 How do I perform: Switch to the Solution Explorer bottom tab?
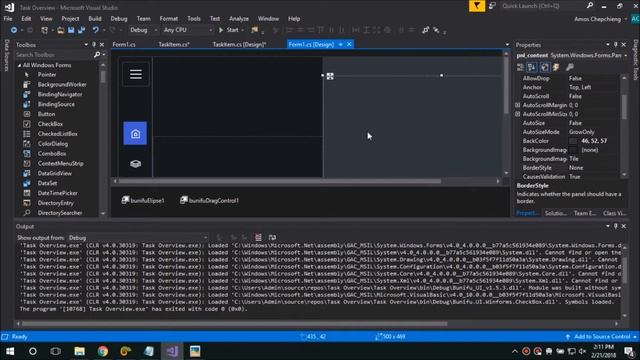point(556,213)
